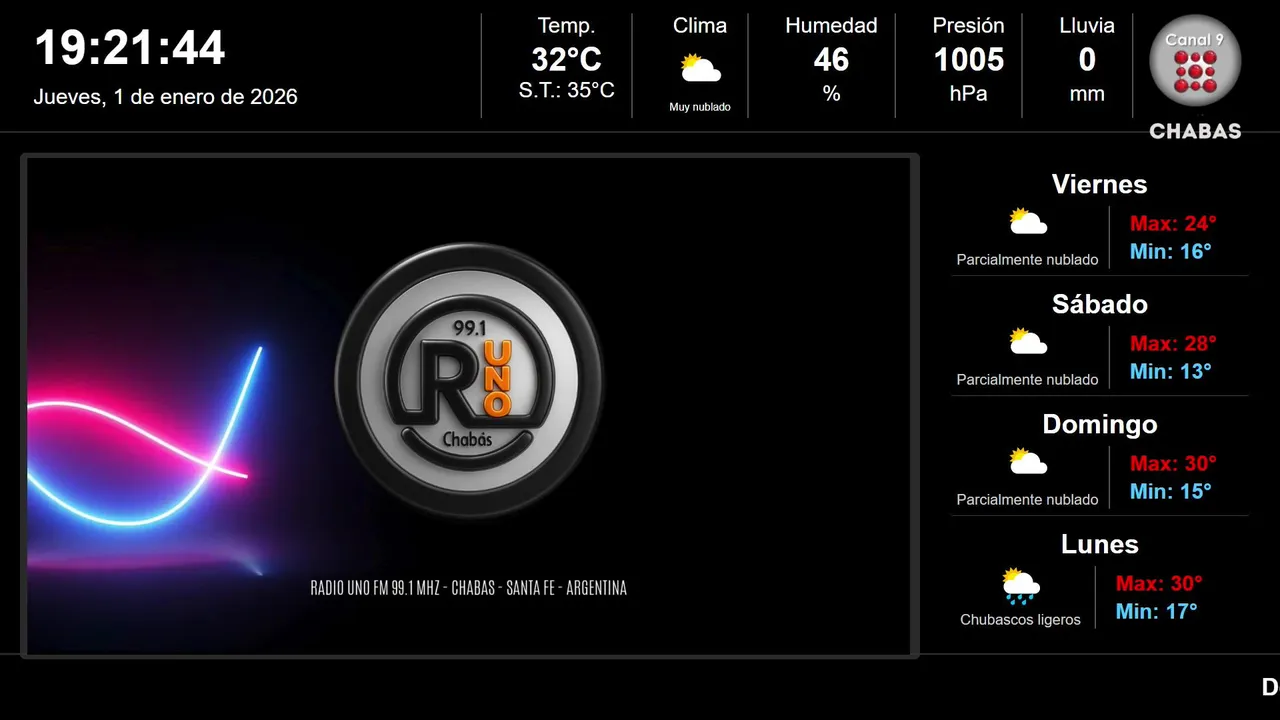Click the Muy nublado caption
The image size is (1280, 720).
[x=700, y=107]
